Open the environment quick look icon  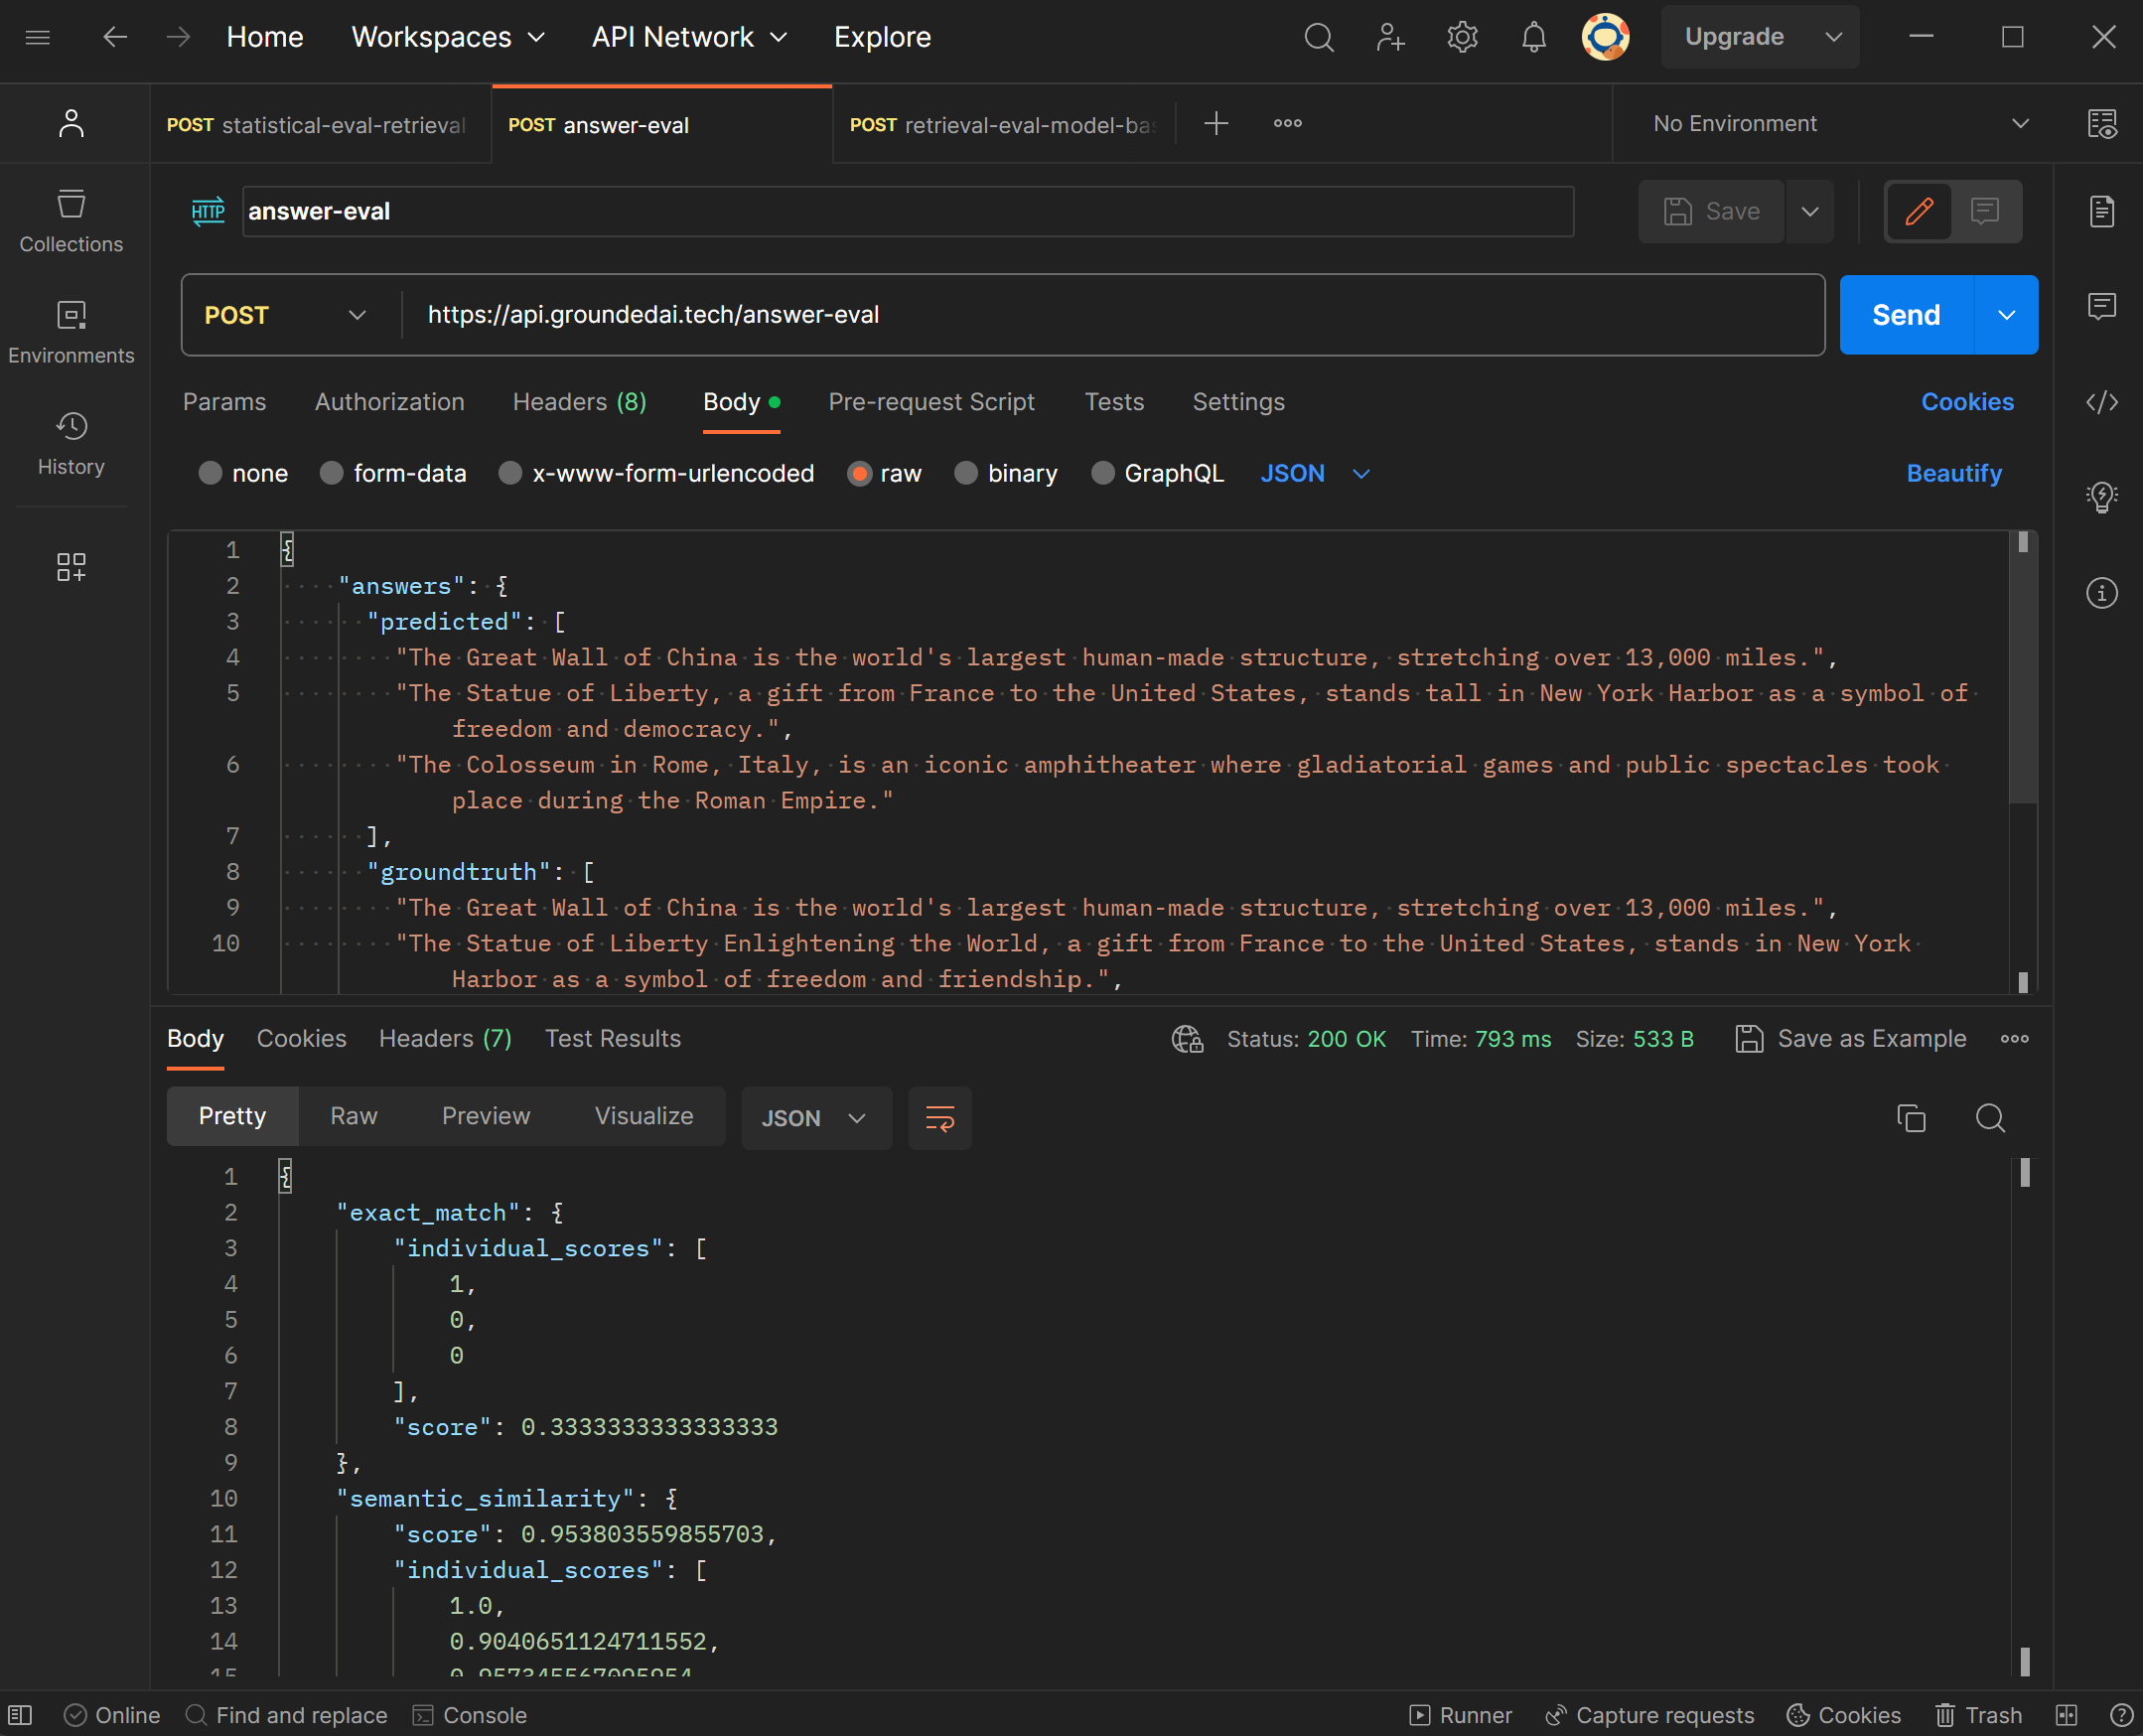[x=2102, y=123]
